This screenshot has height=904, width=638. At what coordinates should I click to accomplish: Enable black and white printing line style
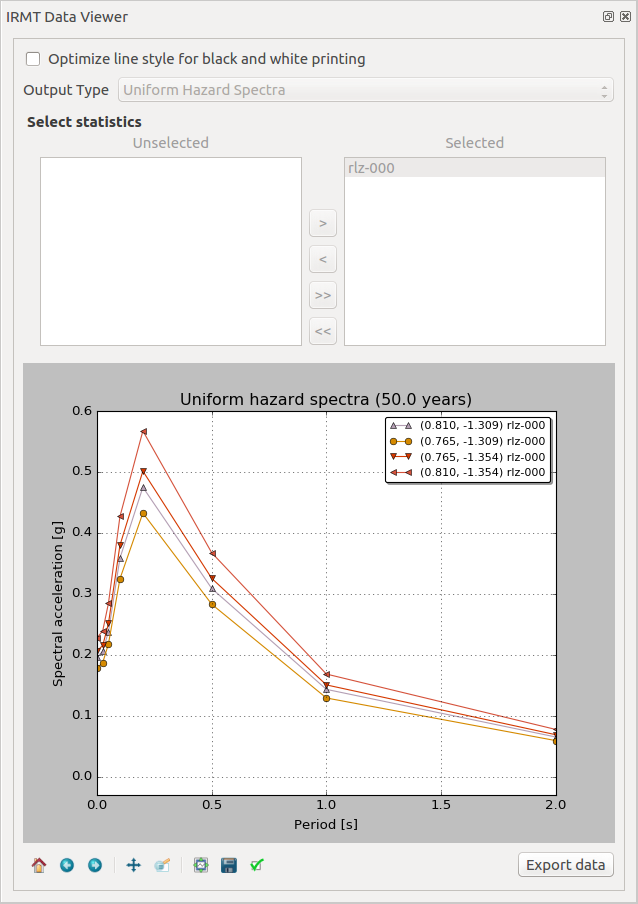pos(34,59)
